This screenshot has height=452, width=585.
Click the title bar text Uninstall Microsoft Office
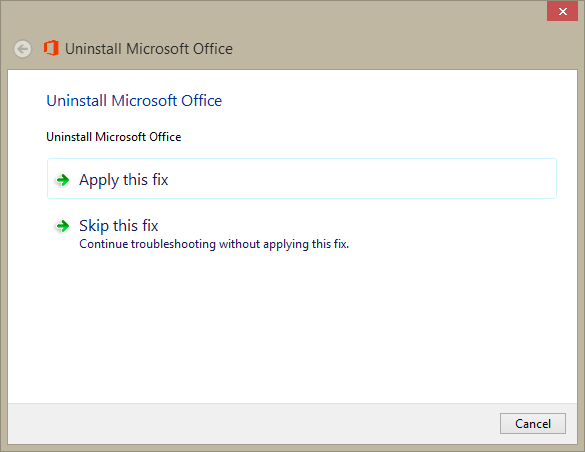pos(149,49)
